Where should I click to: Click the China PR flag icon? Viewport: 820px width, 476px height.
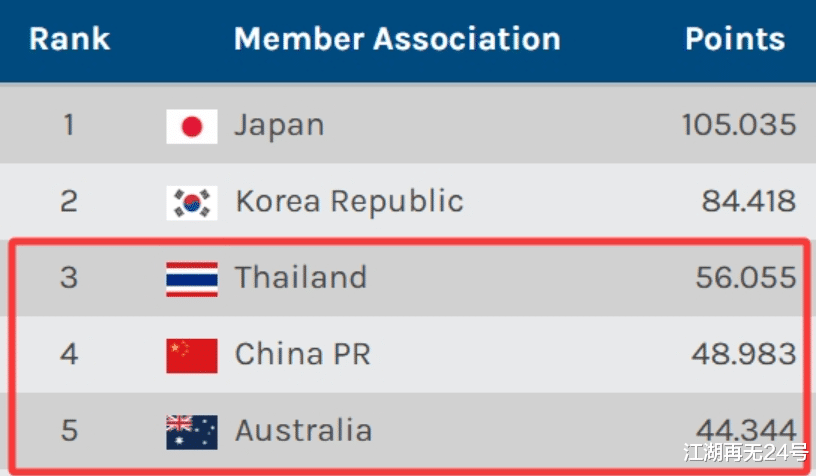coord(191,354)
